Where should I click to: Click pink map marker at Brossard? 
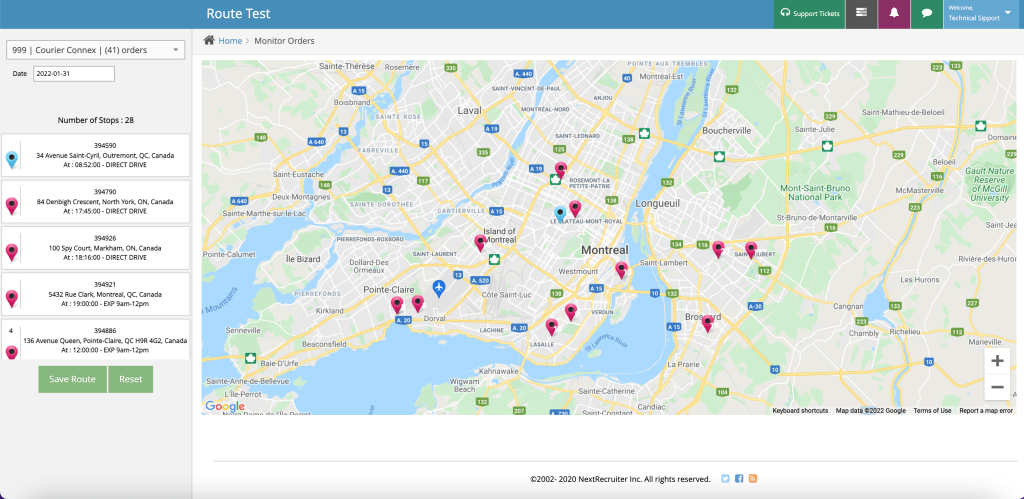click(707, 323)
